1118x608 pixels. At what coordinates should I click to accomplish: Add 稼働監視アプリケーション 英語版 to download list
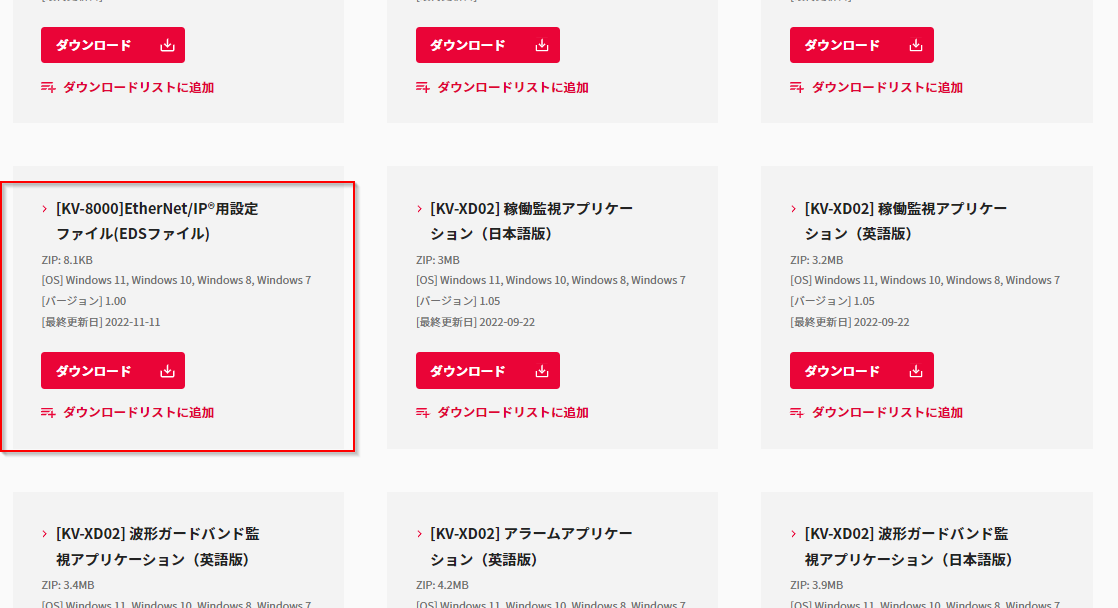(x=876, y=412)
